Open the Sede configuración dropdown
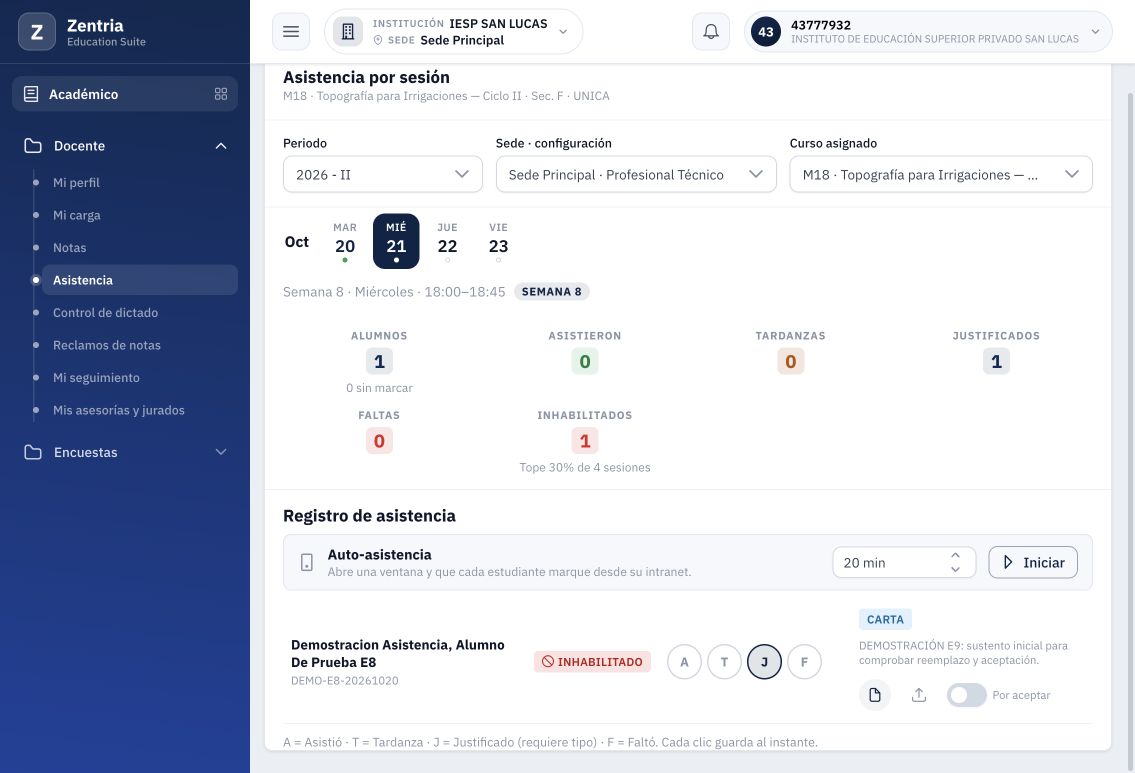The image size is (1135, 773). click(636, 174)
